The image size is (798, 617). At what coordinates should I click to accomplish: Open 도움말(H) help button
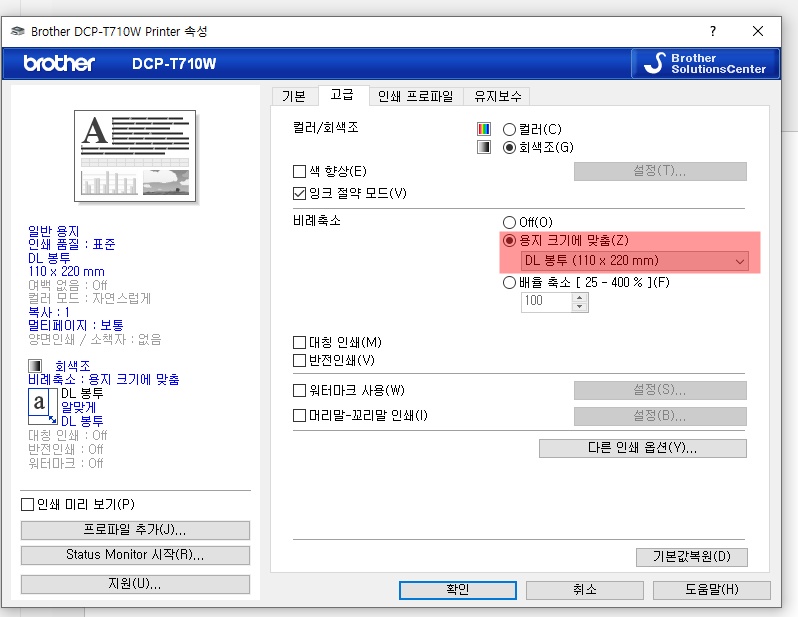coord(711,590)
